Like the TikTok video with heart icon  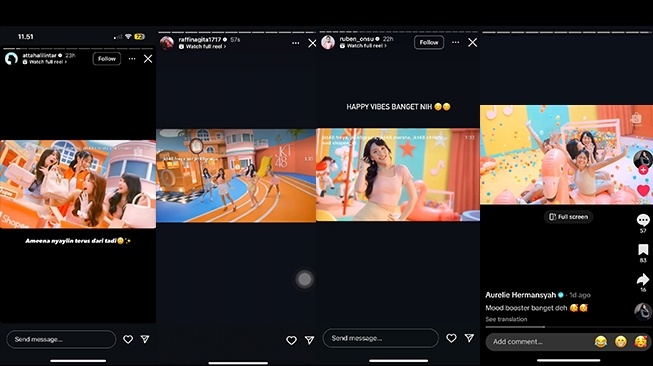[643, 191]
